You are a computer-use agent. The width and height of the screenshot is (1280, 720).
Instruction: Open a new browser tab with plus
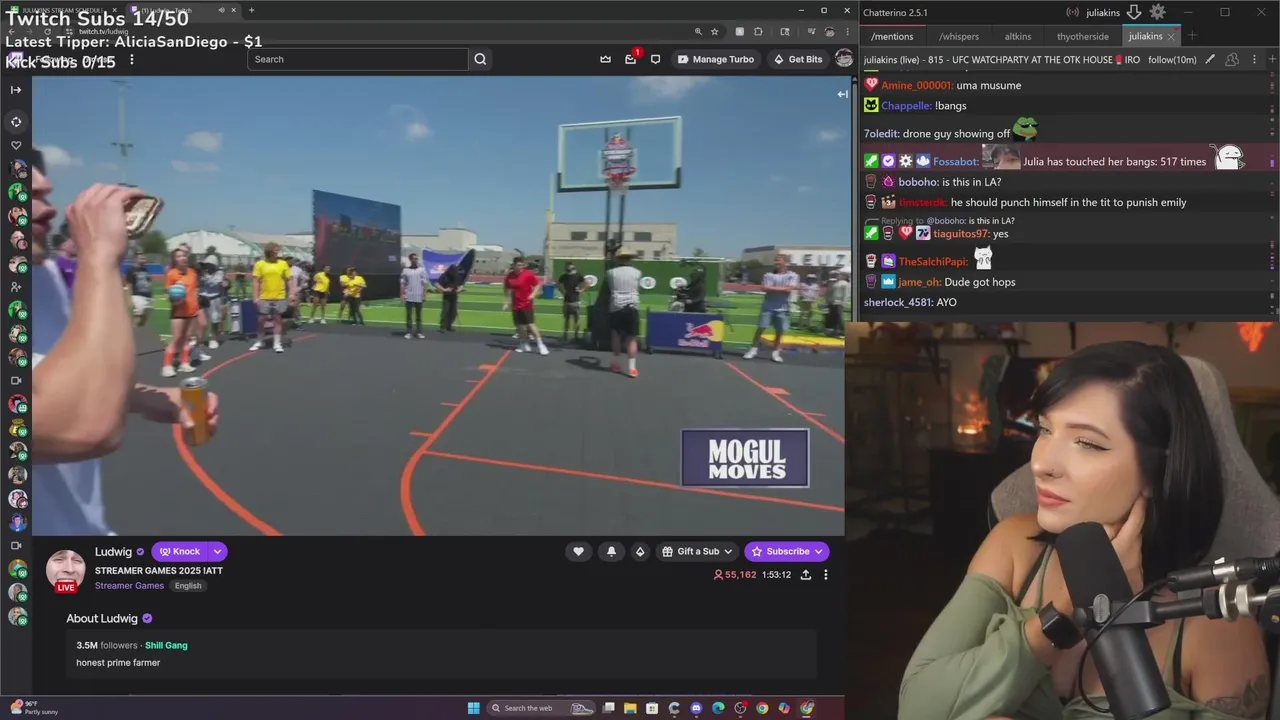pyautogui.click(x=251, y=10)
